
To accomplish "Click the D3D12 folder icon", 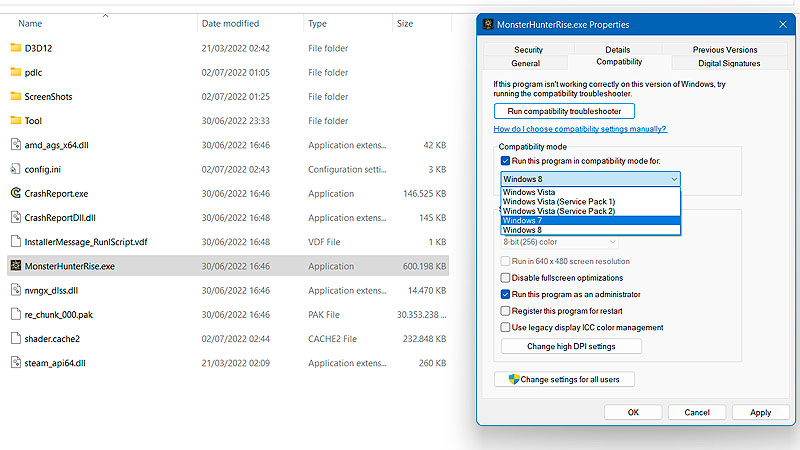I will click(15, 48).
